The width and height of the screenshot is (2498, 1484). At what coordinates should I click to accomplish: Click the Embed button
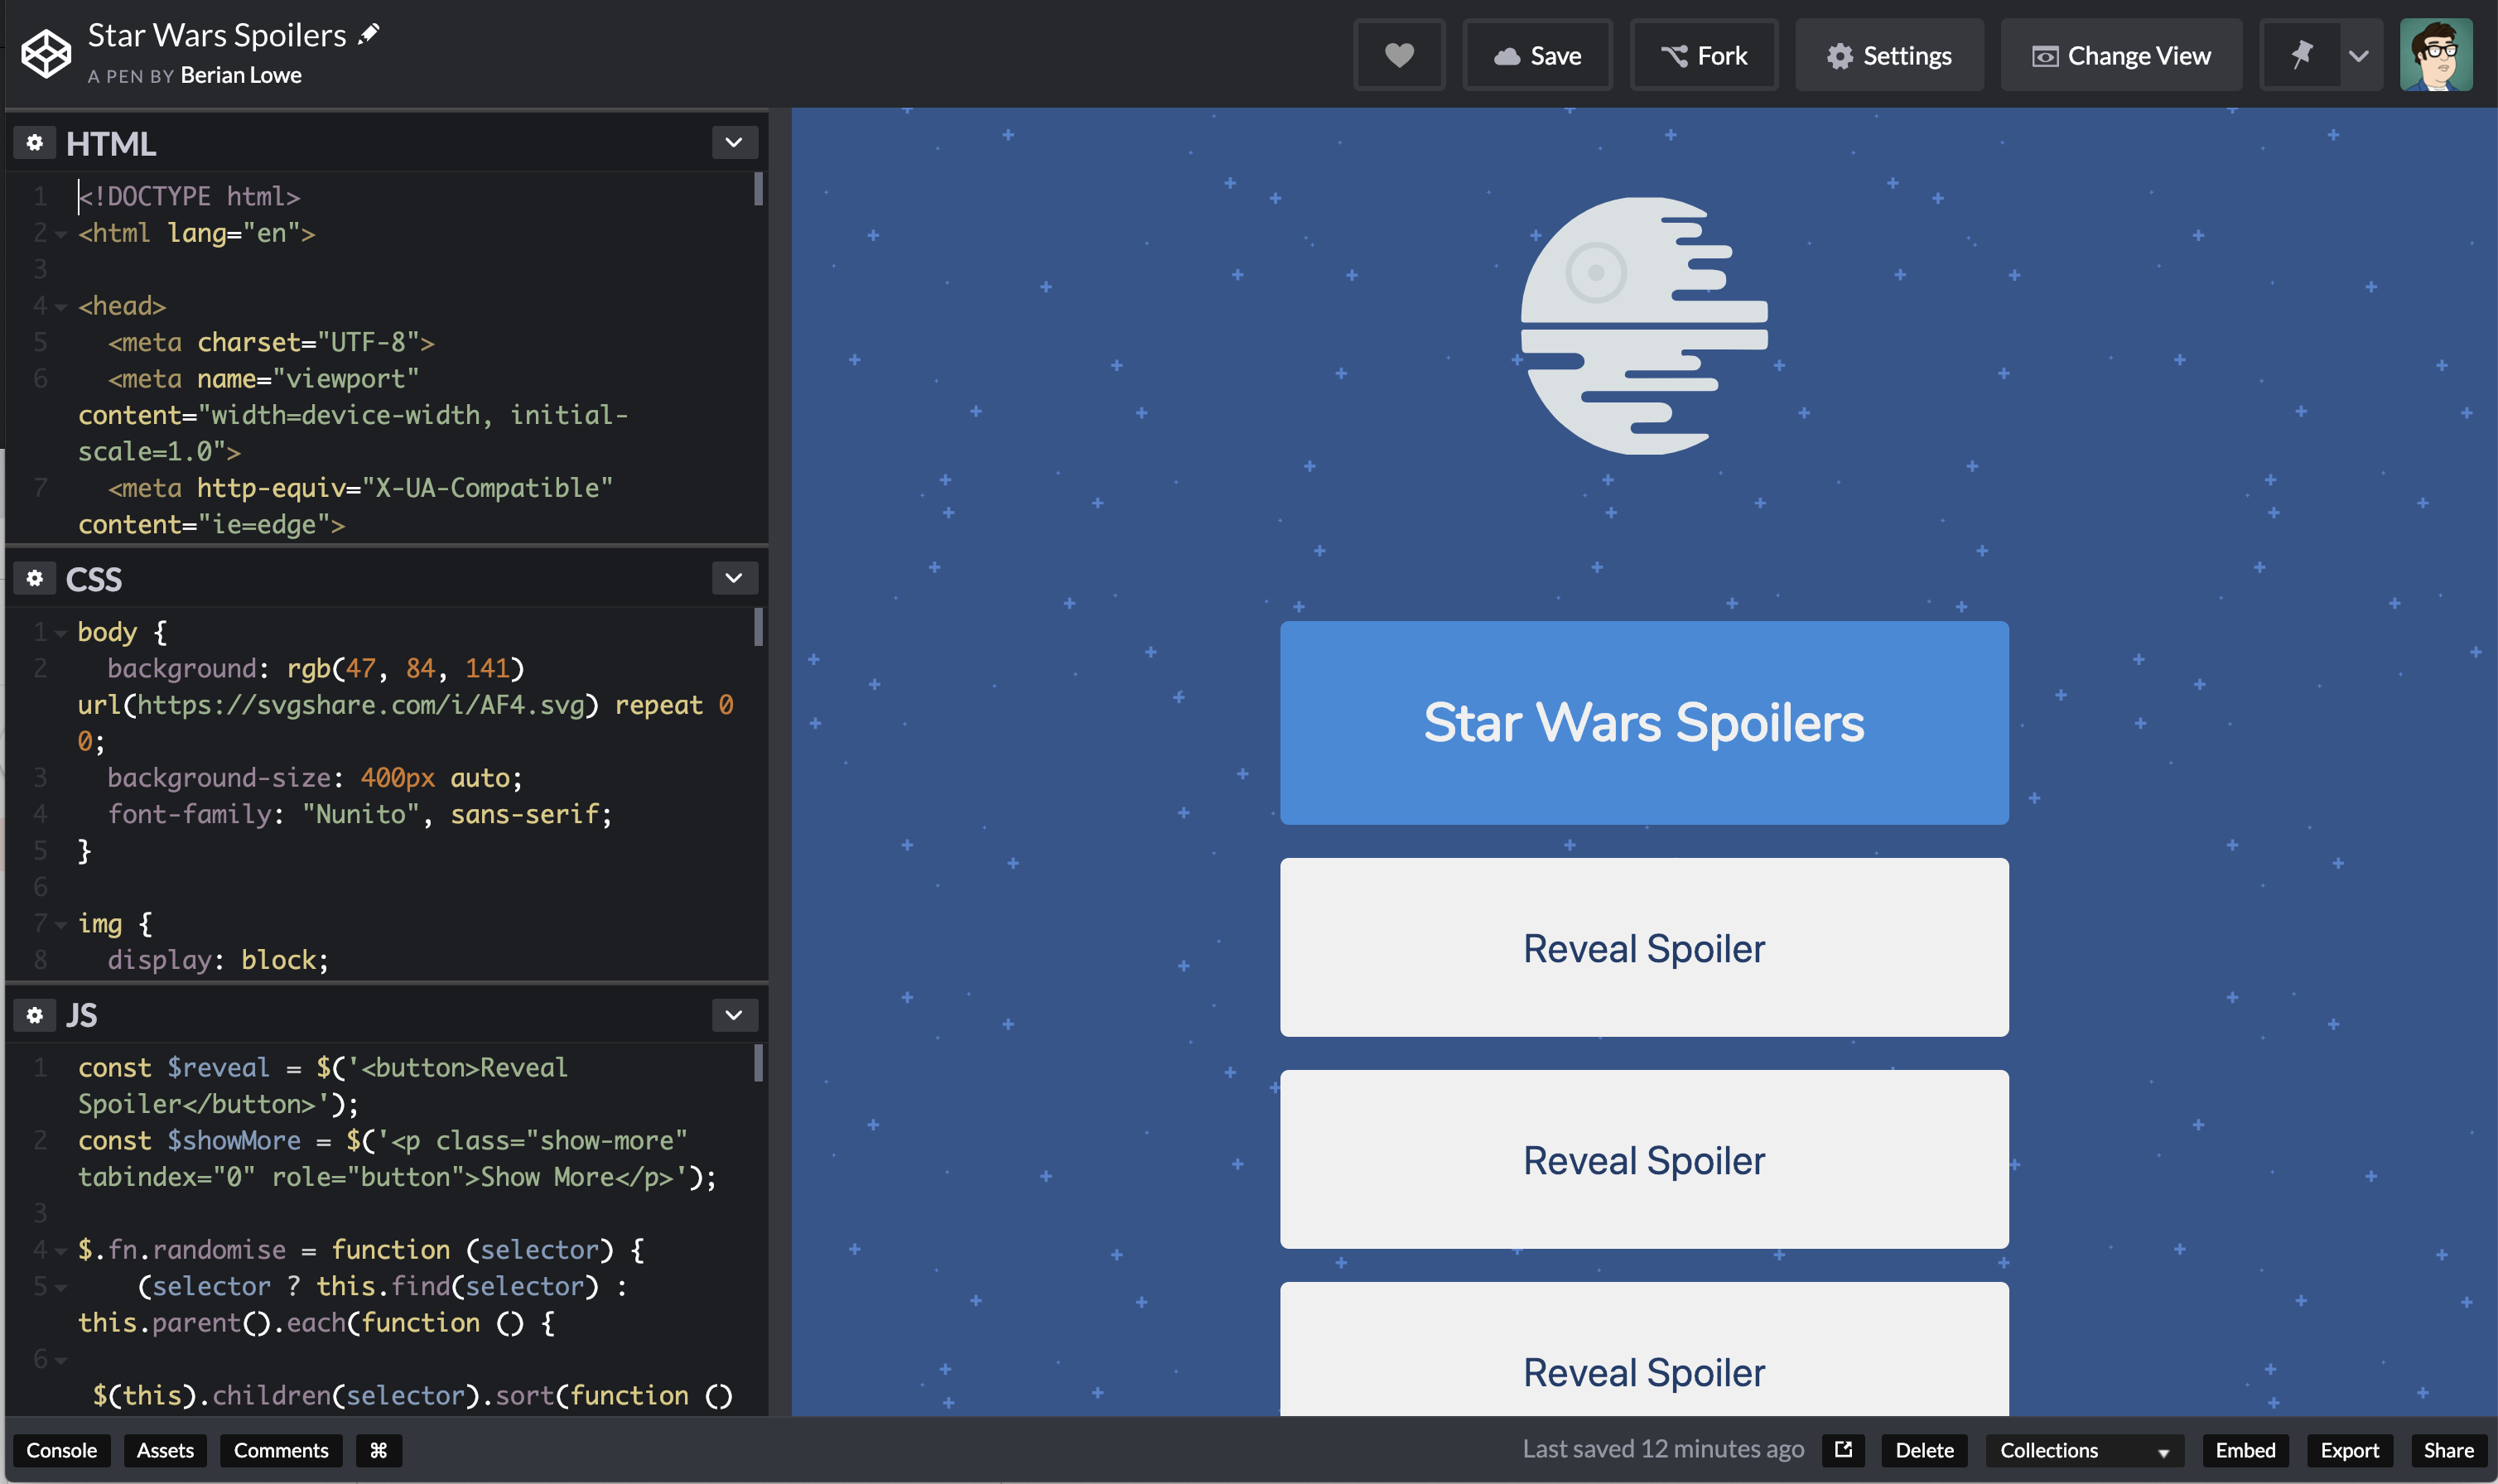pyautogui.click(x=2245, y=1450)
